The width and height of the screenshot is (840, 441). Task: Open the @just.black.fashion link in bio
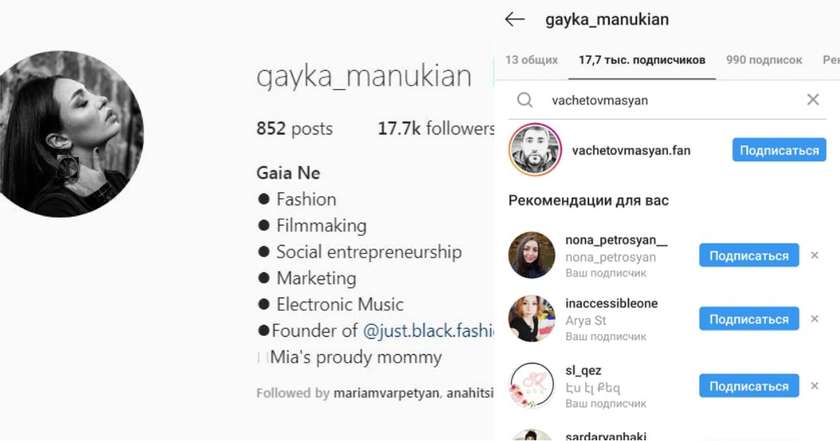click(428, 331)
